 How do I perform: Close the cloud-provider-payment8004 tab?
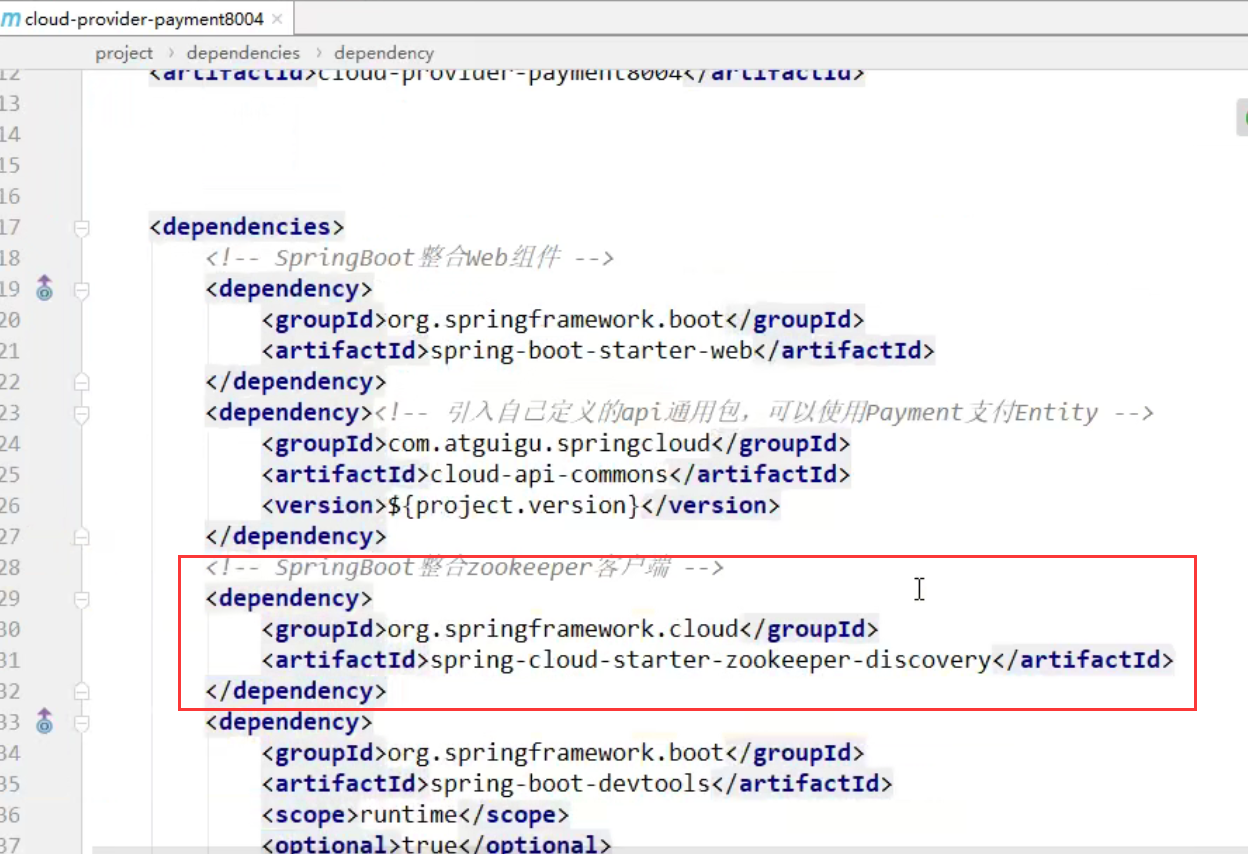[277, 20]
